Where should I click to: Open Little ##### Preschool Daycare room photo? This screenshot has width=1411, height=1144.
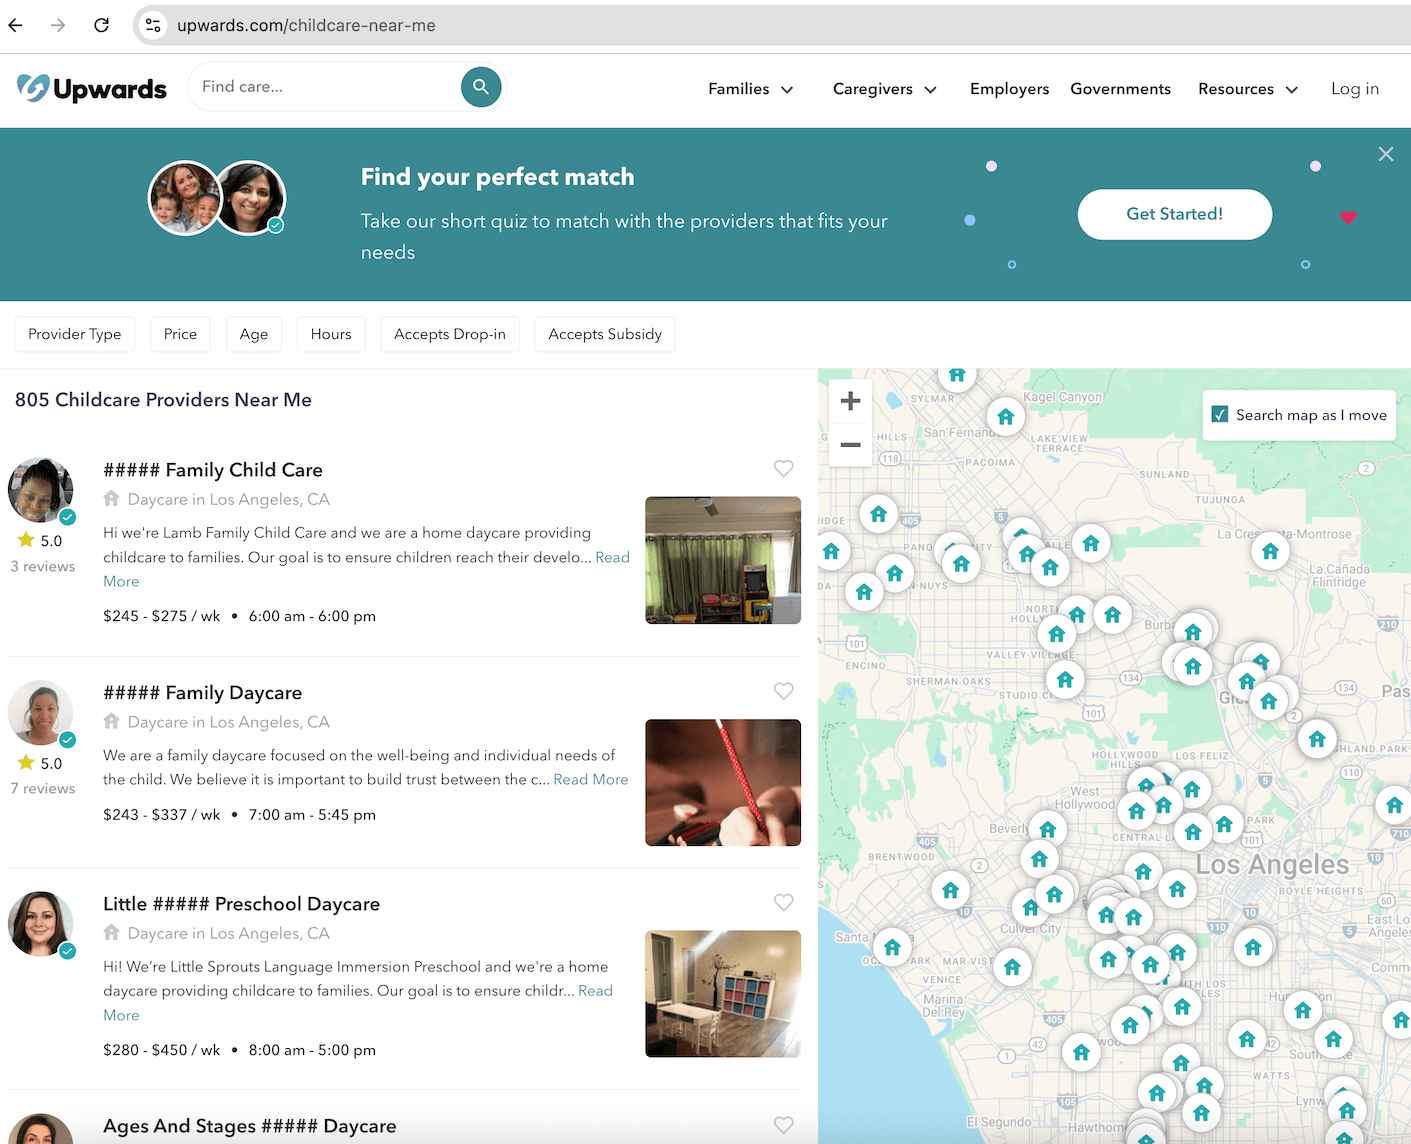click(x=723, y=994)
